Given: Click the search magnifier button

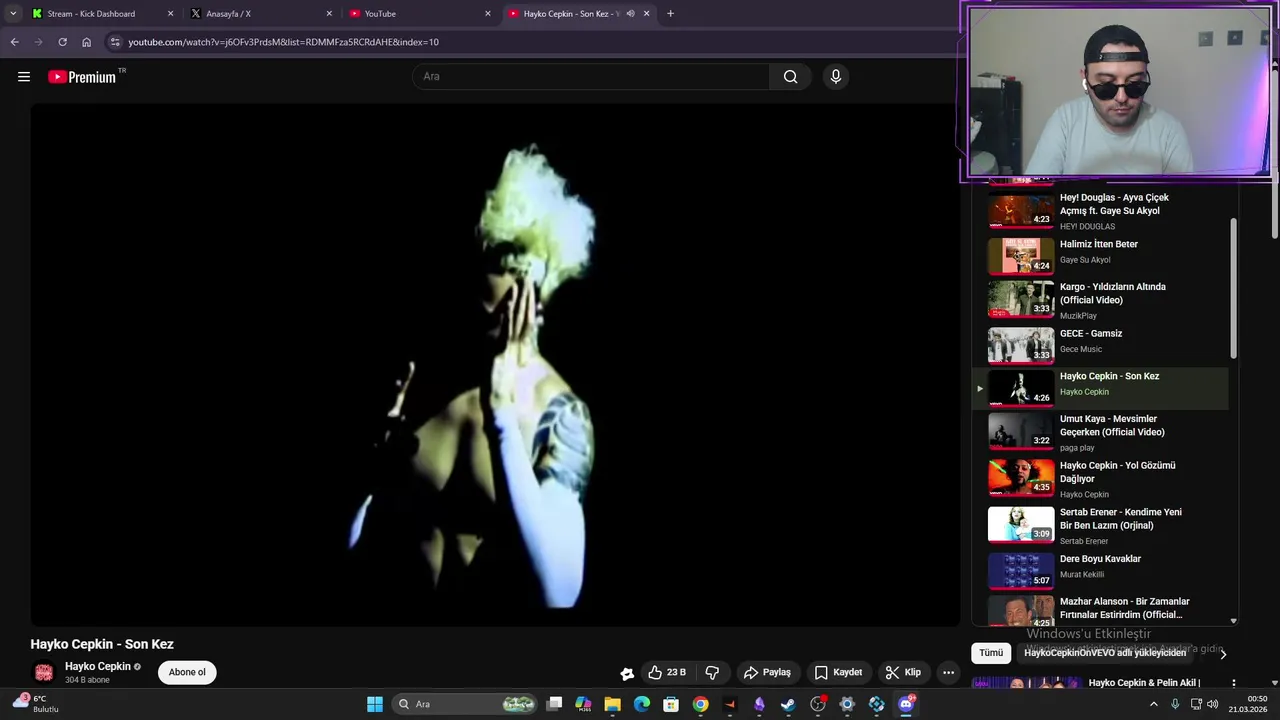Looking at the screenshot, I should (790, 77).
